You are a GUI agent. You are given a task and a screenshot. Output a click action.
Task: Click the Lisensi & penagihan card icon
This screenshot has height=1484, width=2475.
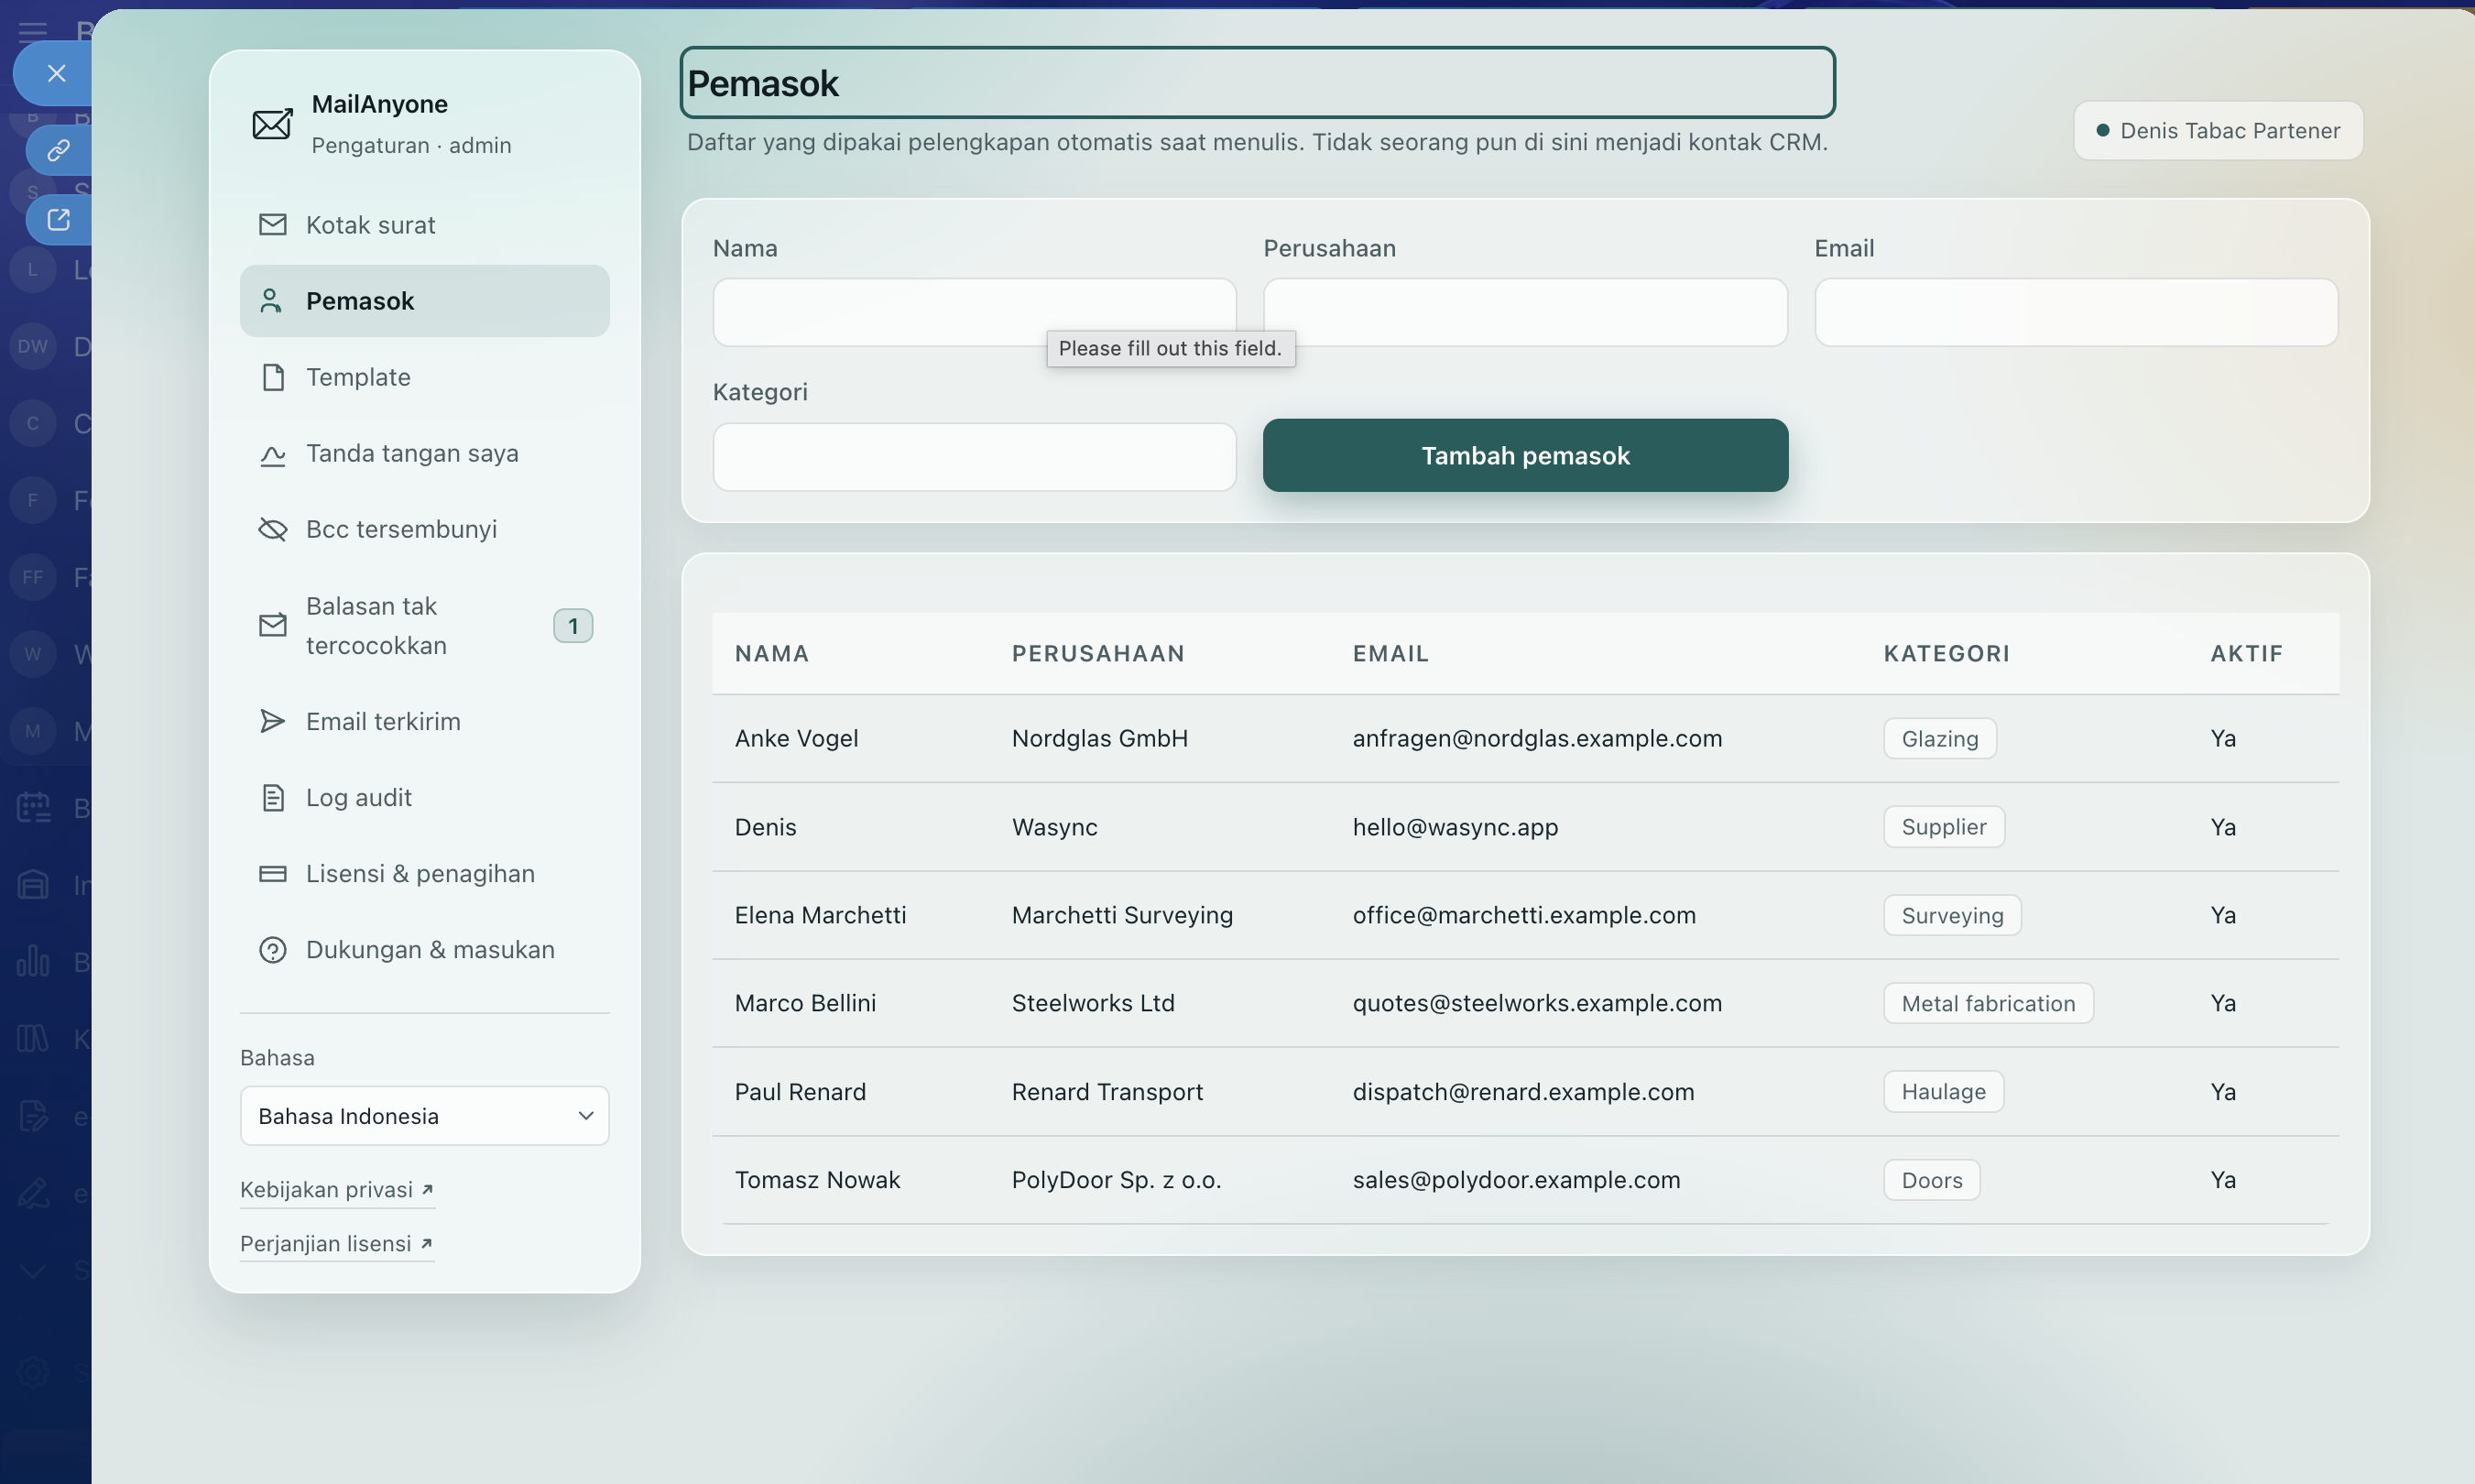(x=272, y=873)
